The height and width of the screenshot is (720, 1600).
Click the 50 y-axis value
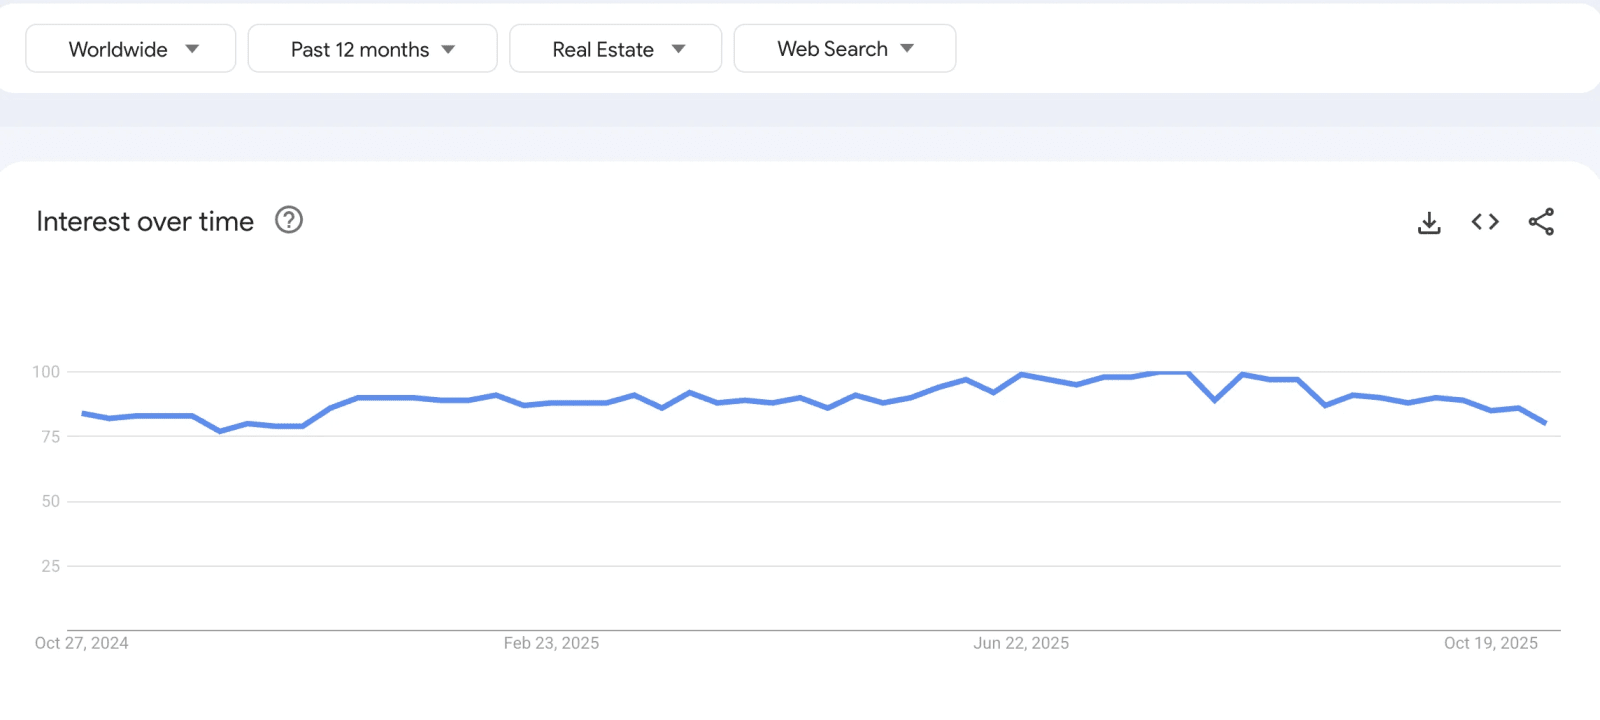[50, 501]
